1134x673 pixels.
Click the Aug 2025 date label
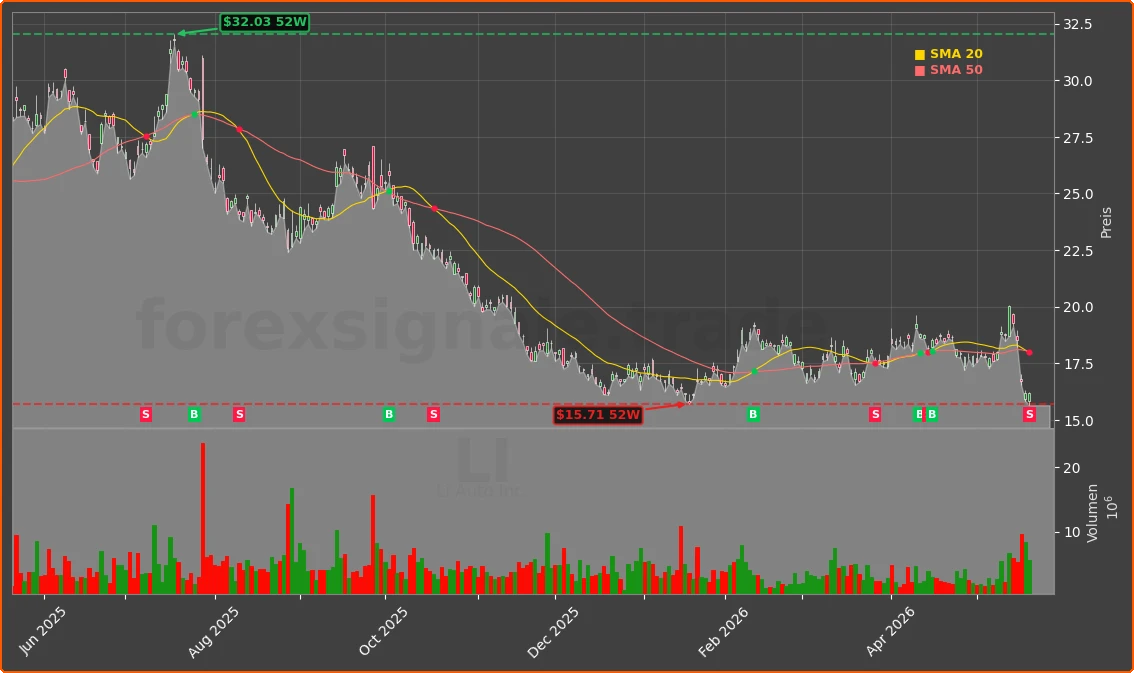point(213,632)
